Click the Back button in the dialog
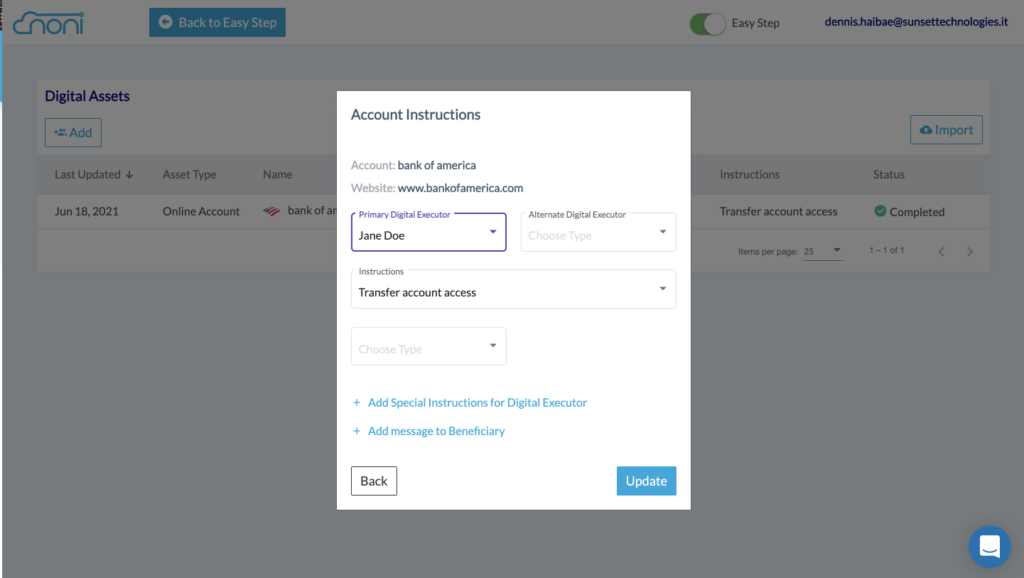The width and height of the screenshot is (1024, 578). pos(374,481)
